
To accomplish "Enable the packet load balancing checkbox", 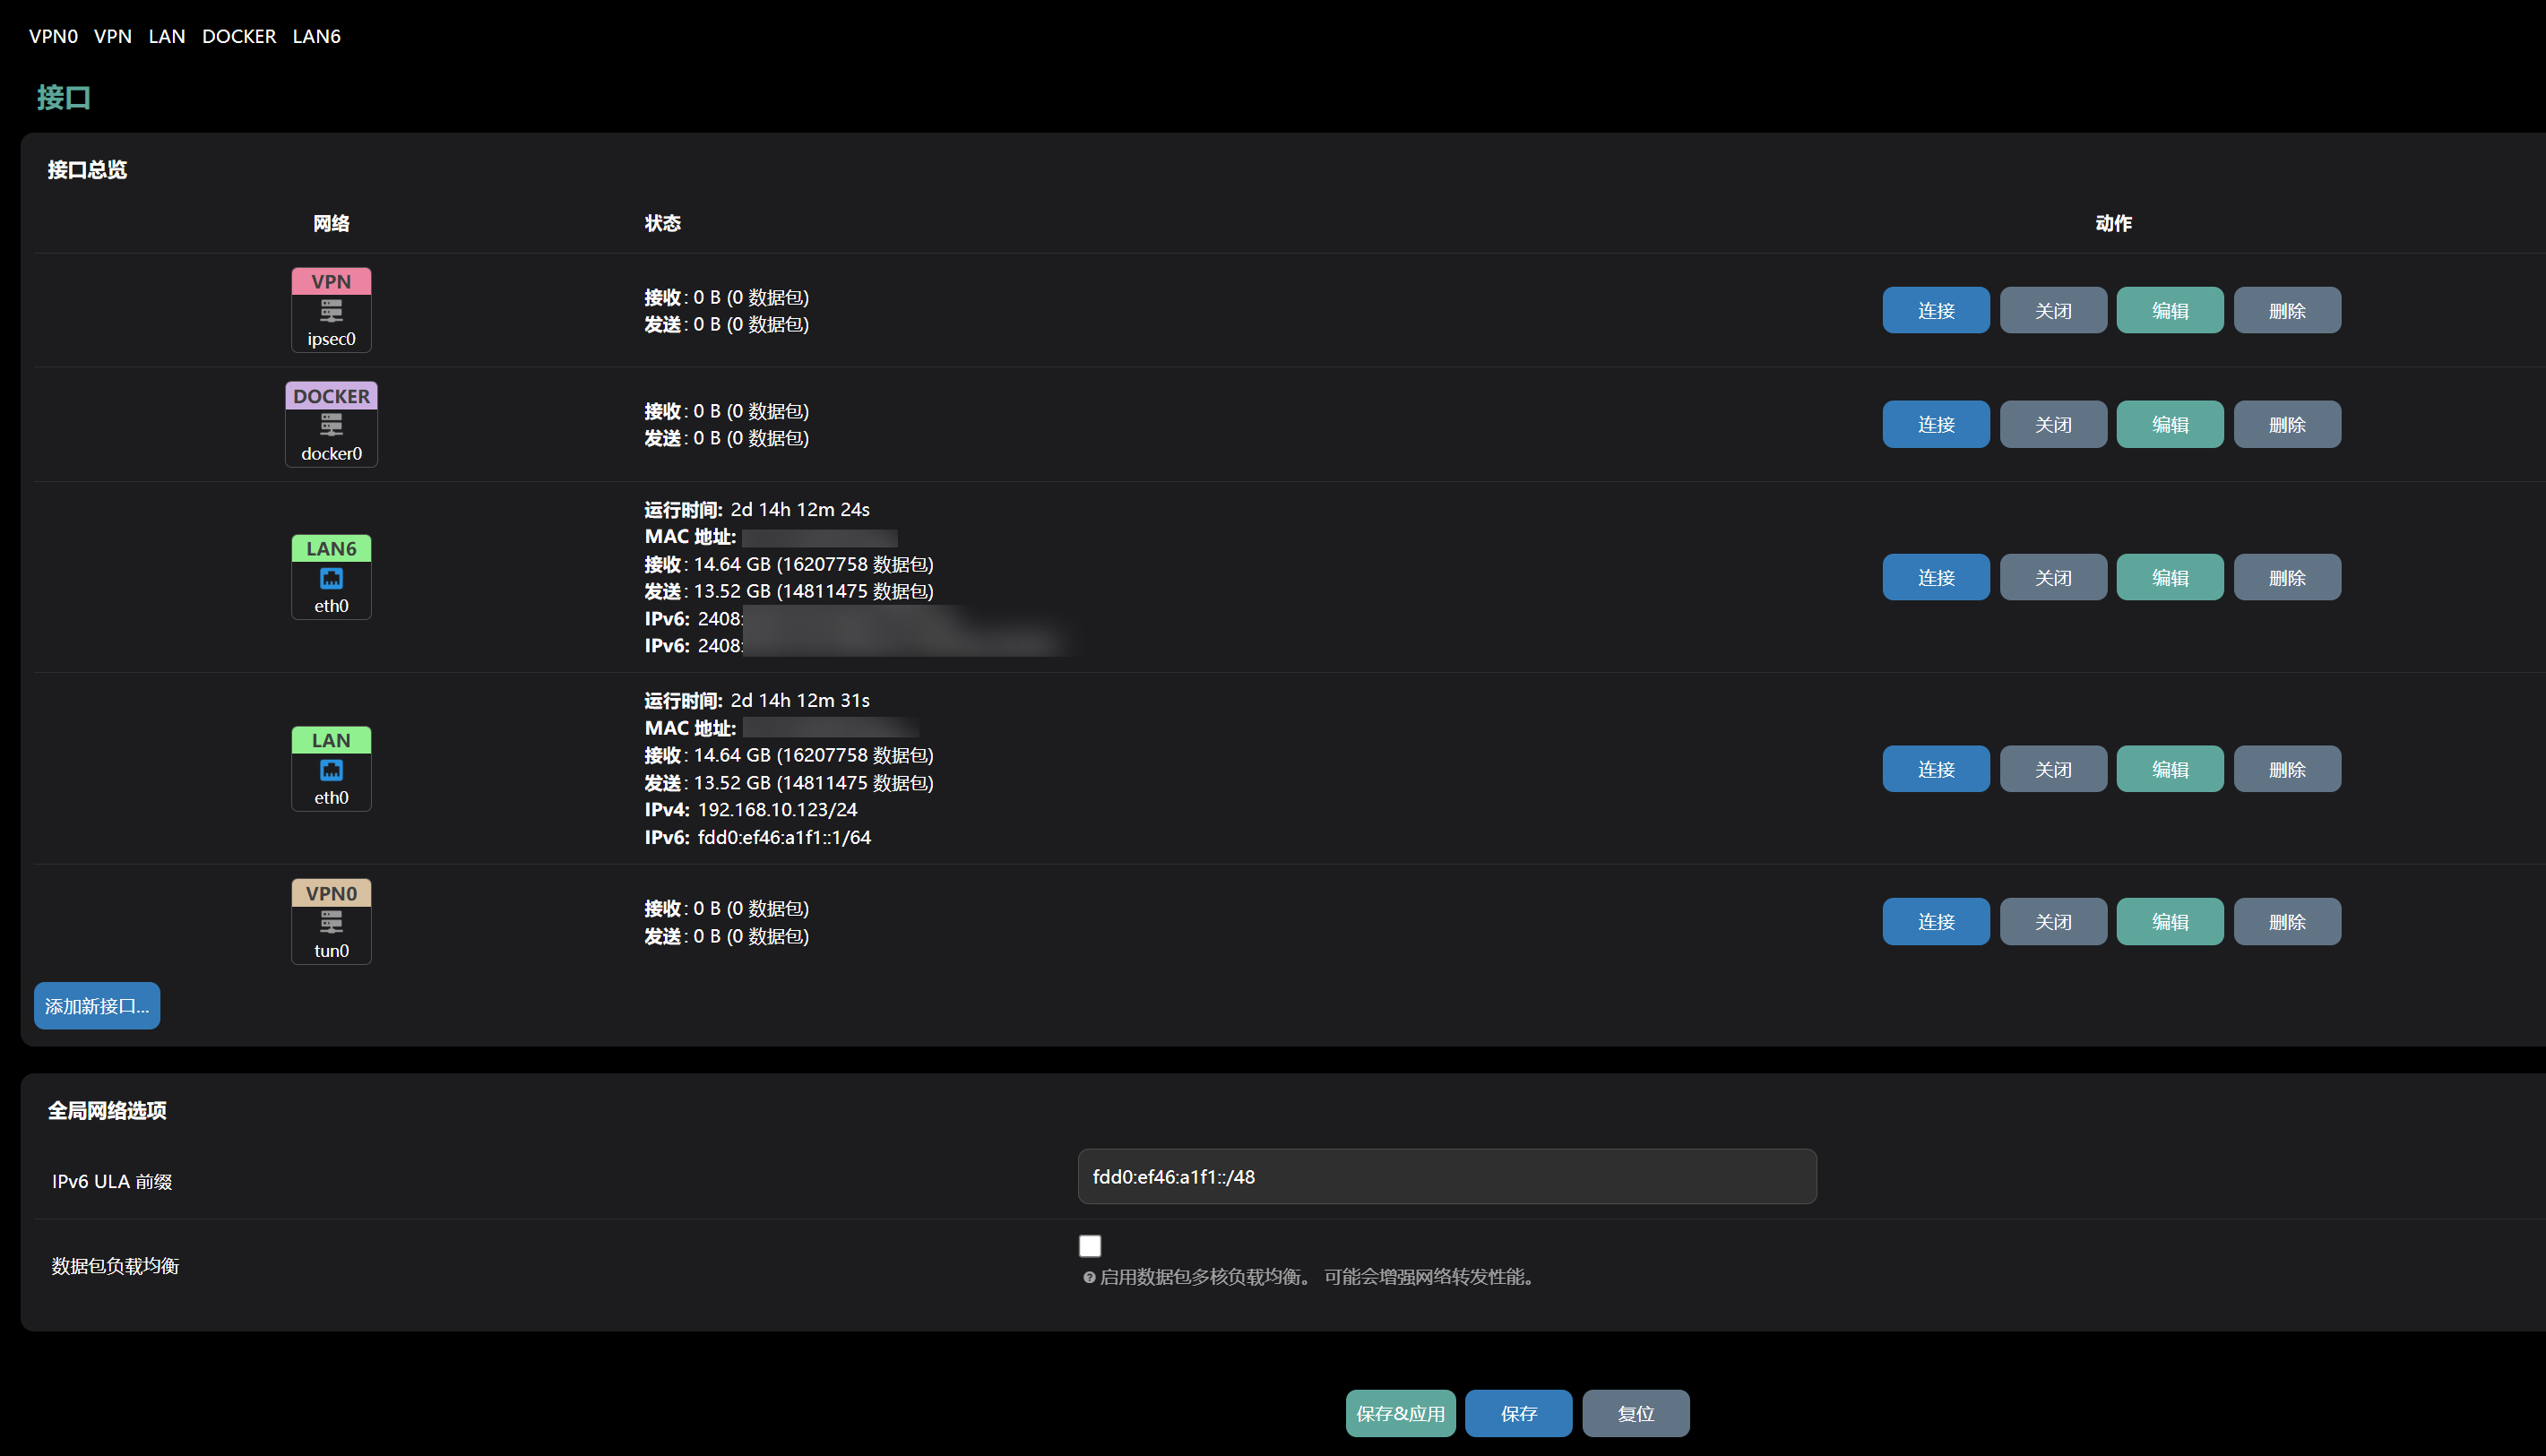I will 1090,1246.
